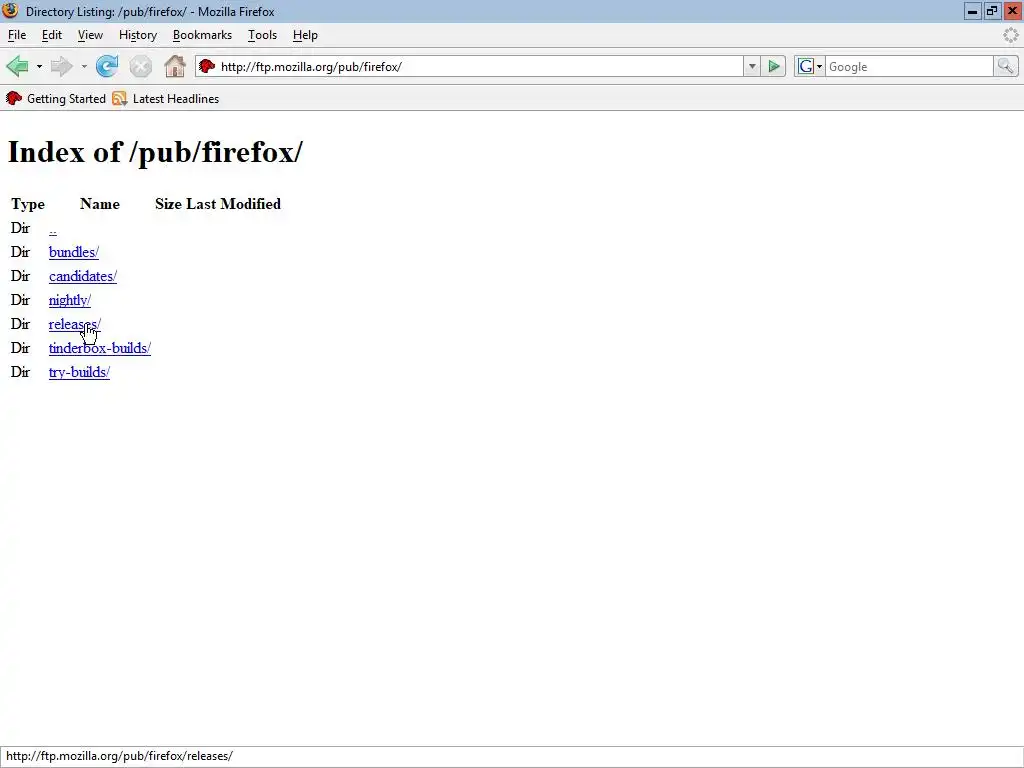Viewport: 1024px width, 768px height.
Task: Open the Help menu
Action: tap(305, 35)
